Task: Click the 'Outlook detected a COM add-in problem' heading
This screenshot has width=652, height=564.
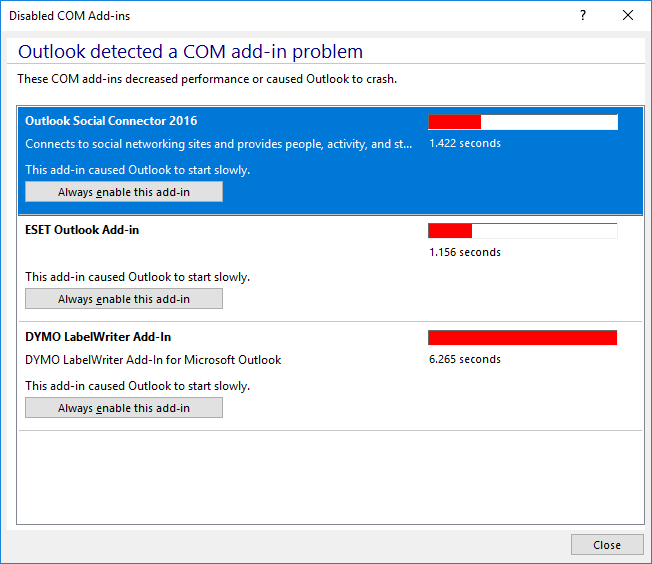Action: pos(190,52)
